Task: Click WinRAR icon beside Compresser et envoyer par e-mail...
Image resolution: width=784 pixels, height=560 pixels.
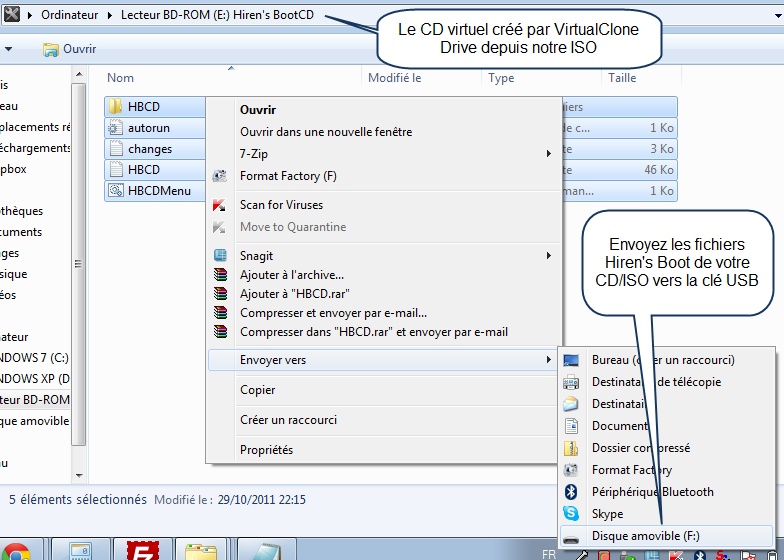Action: [220, 312]
